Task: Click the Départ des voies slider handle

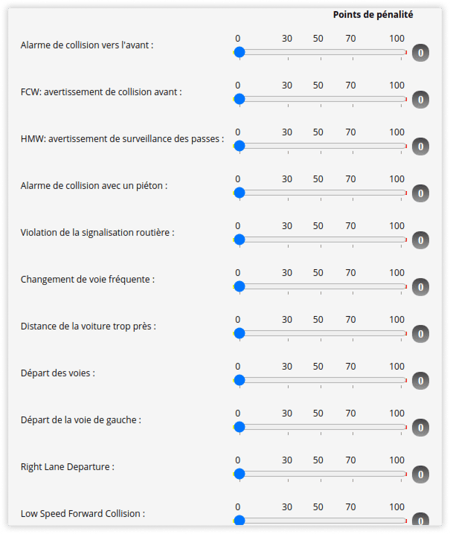Action: point(239,380)
